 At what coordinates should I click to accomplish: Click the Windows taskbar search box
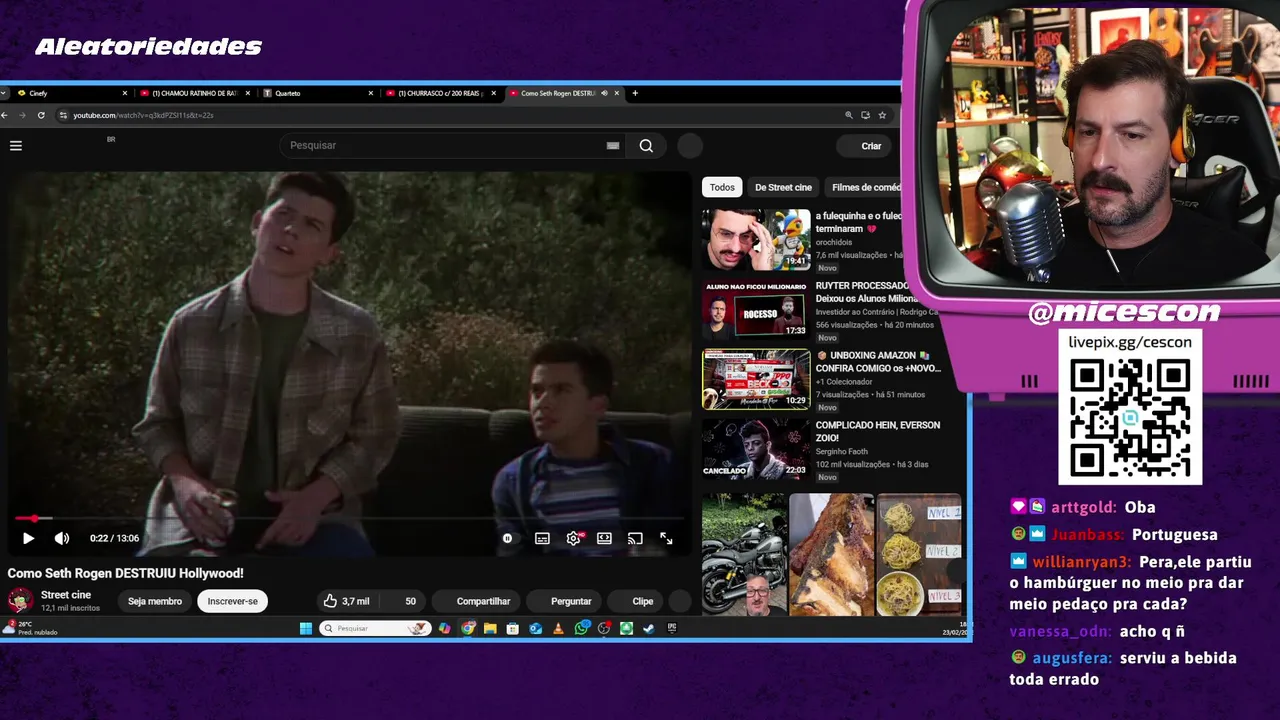[x=375, y=628]
